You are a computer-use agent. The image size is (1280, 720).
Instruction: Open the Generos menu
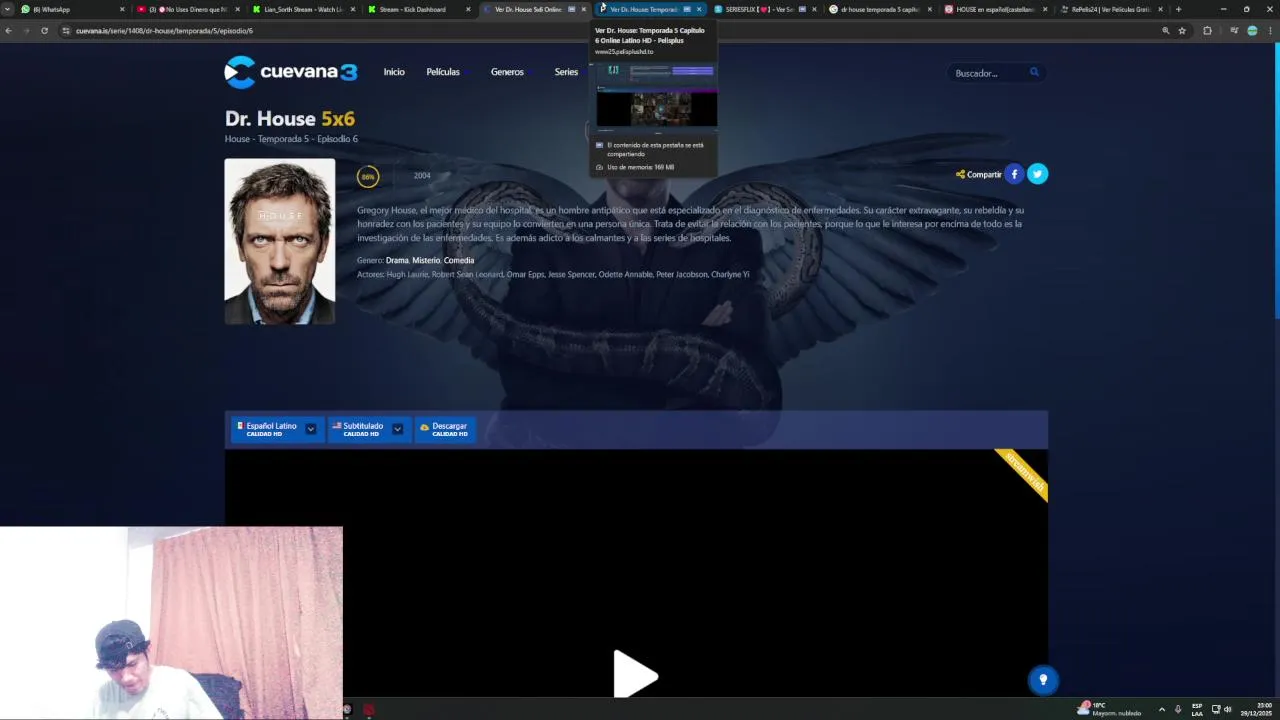(507, 72)
